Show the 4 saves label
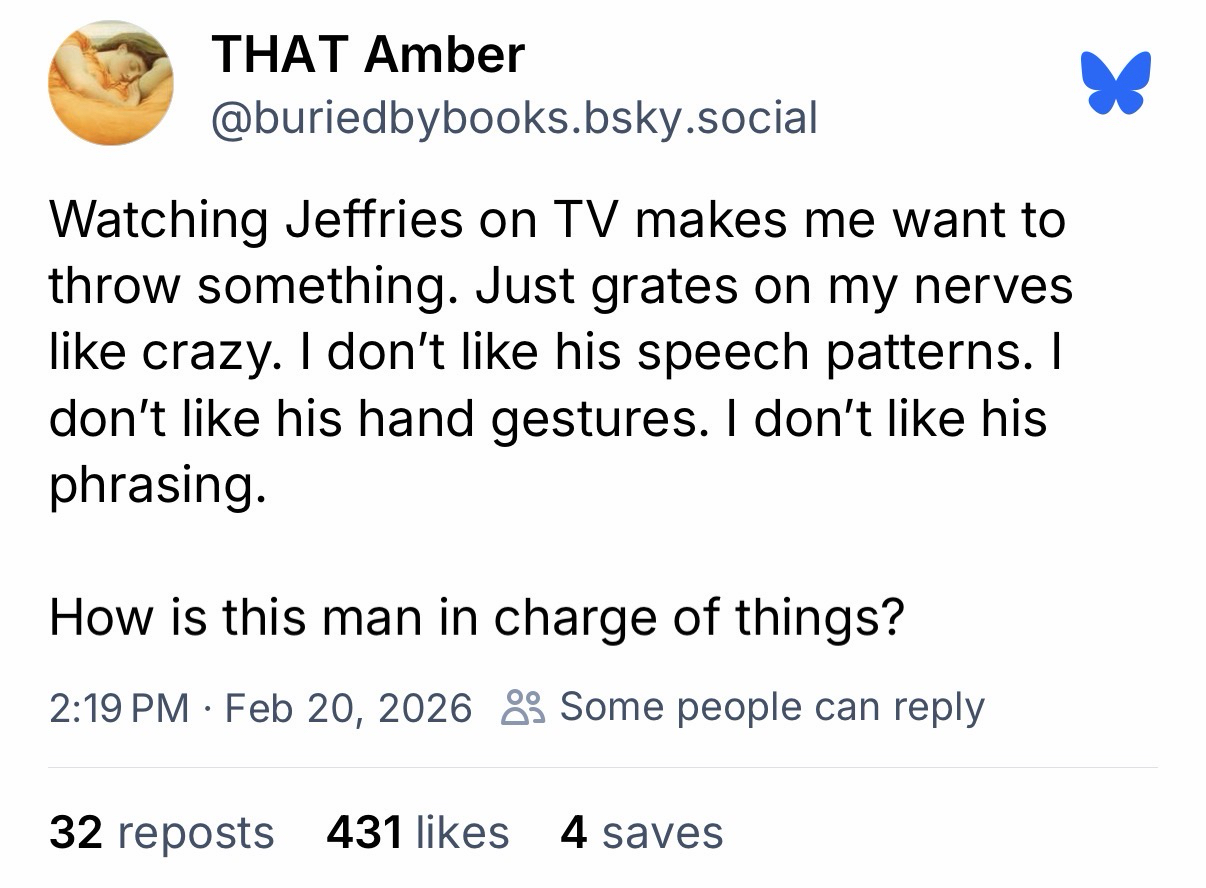Screen dimensions: 1206x888 (x=641, y=832)
